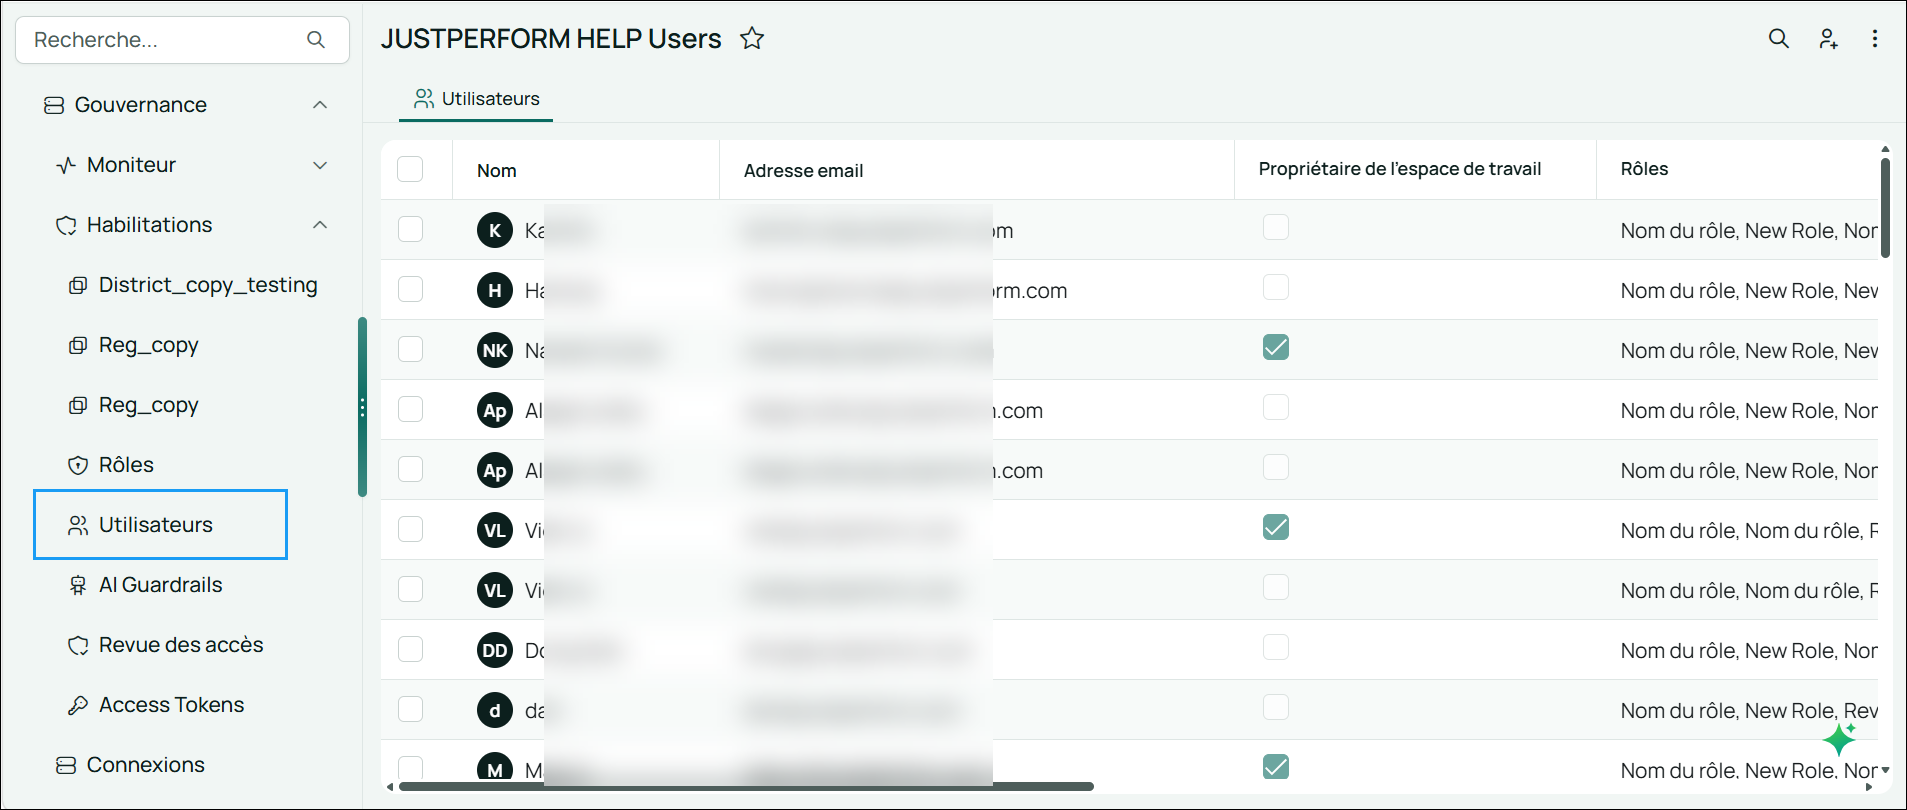This screenshot has width=1907, height=810.
Task: Toggle the select-all checkbox in table header
Action: tap(410, 169)
